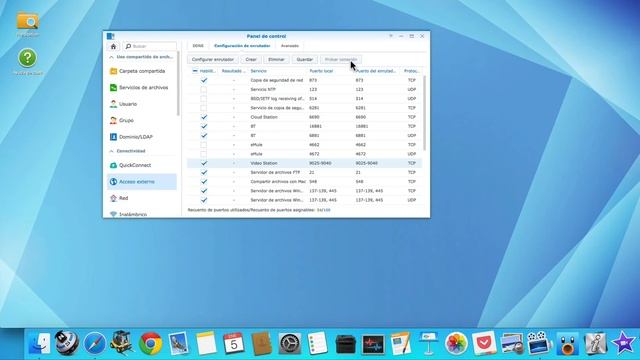Click the home icon in Panel de control

click(113, 46)
